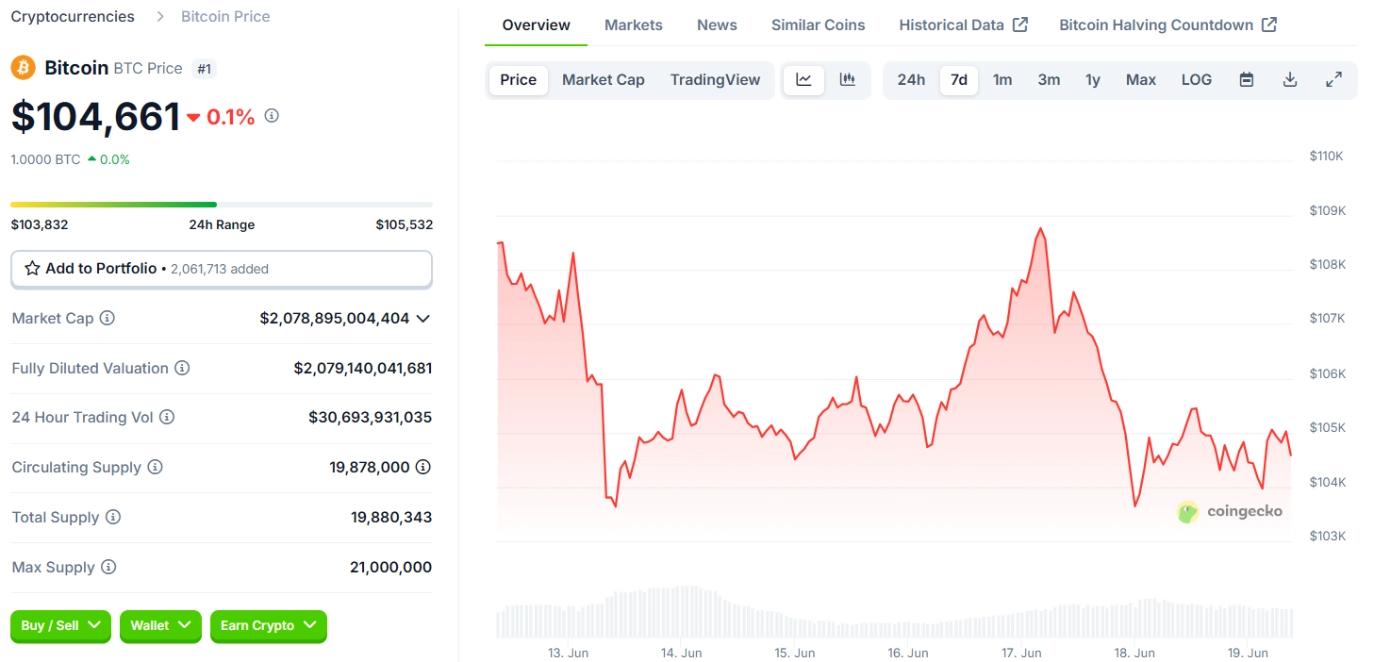The image size is (1374, 662).
Task: Switch to line chart view icon
Action: pos(804,80)
